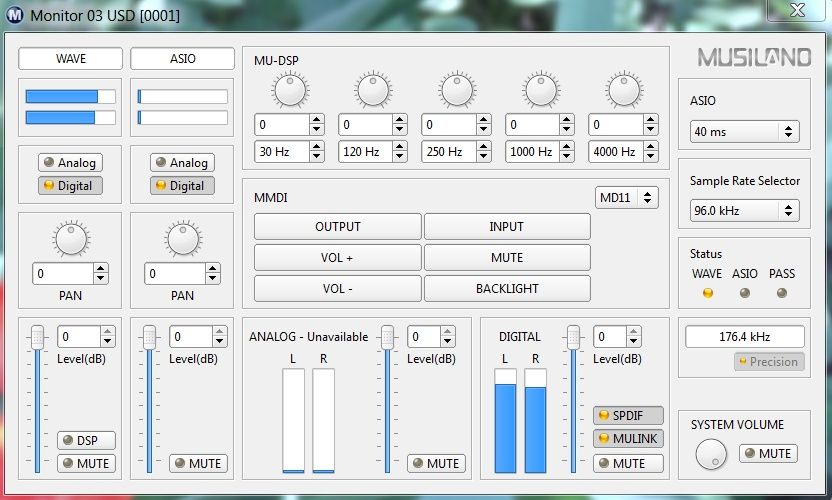Click the DIGITAL level fader handle
Screen dimensions: 832x500
point(573,338)
